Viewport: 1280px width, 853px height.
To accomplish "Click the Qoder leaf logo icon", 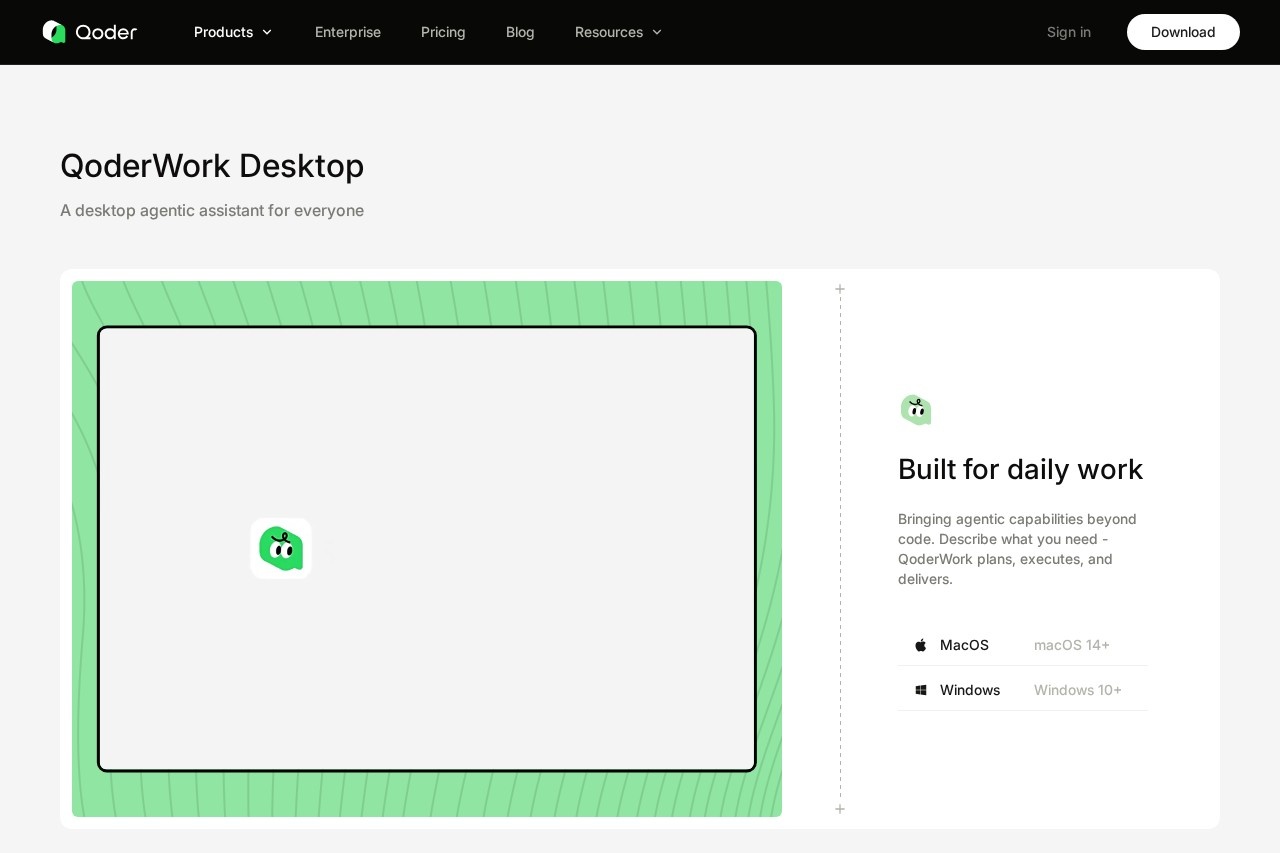I will click(x=54, y=32).
